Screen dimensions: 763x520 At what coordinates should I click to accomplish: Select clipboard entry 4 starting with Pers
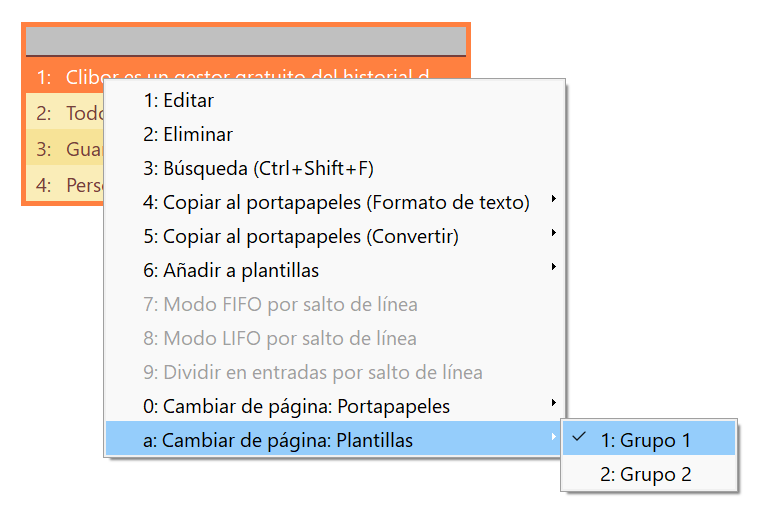65,183
